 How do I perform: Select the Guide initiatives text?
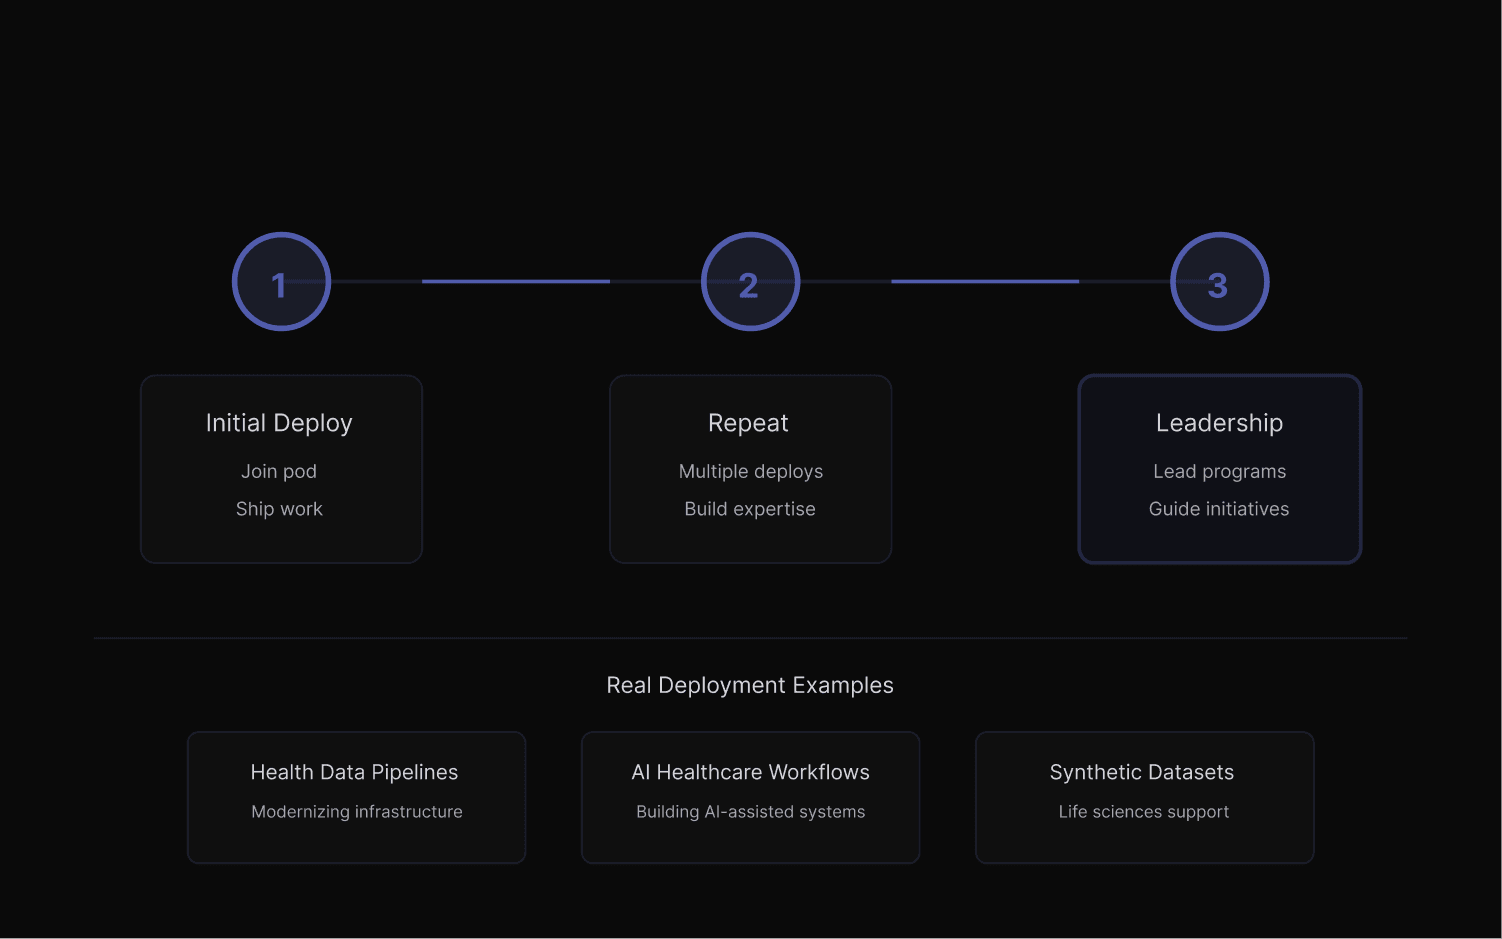[x=1219, y=509]
